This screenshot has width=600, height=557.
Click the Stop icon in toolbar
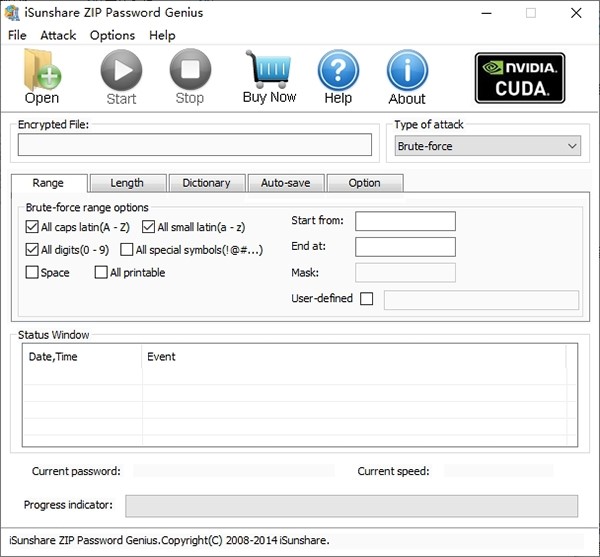pyautogui.click(x=189, y=70)
